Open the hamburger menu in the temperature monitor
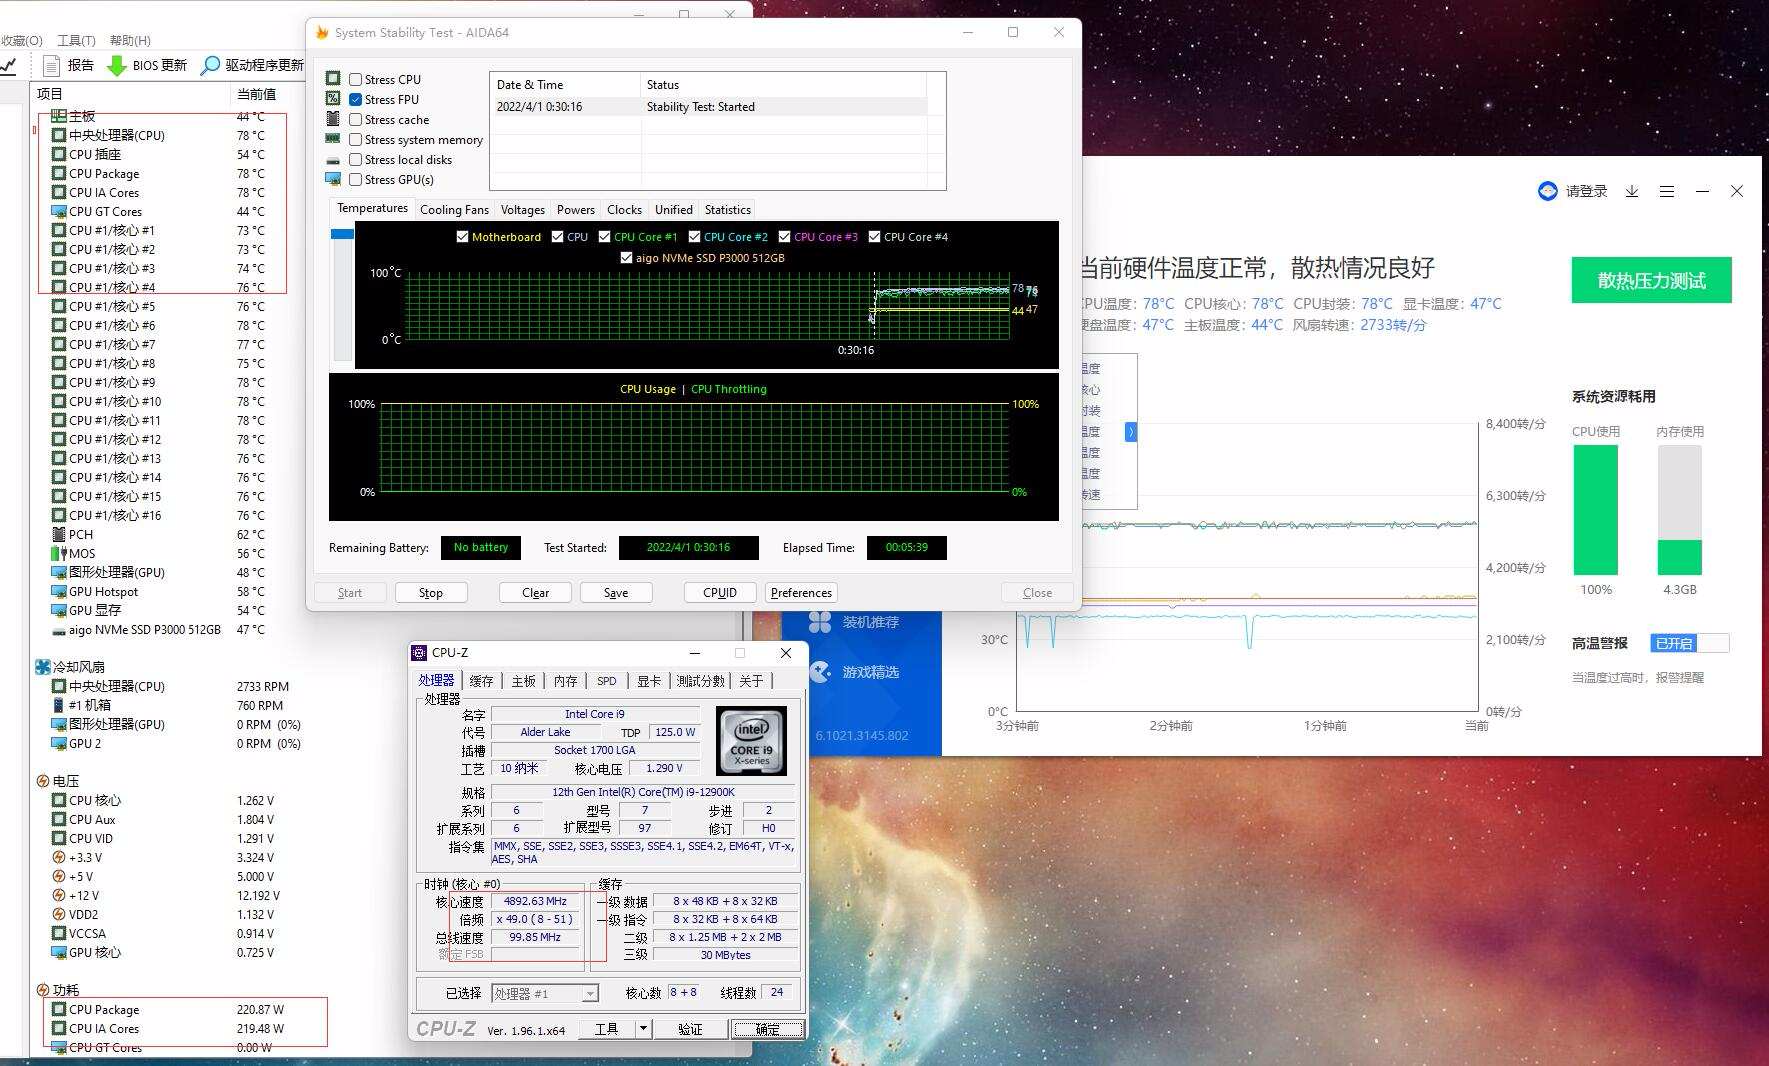The image size is (1769, 1066). 1667,191
